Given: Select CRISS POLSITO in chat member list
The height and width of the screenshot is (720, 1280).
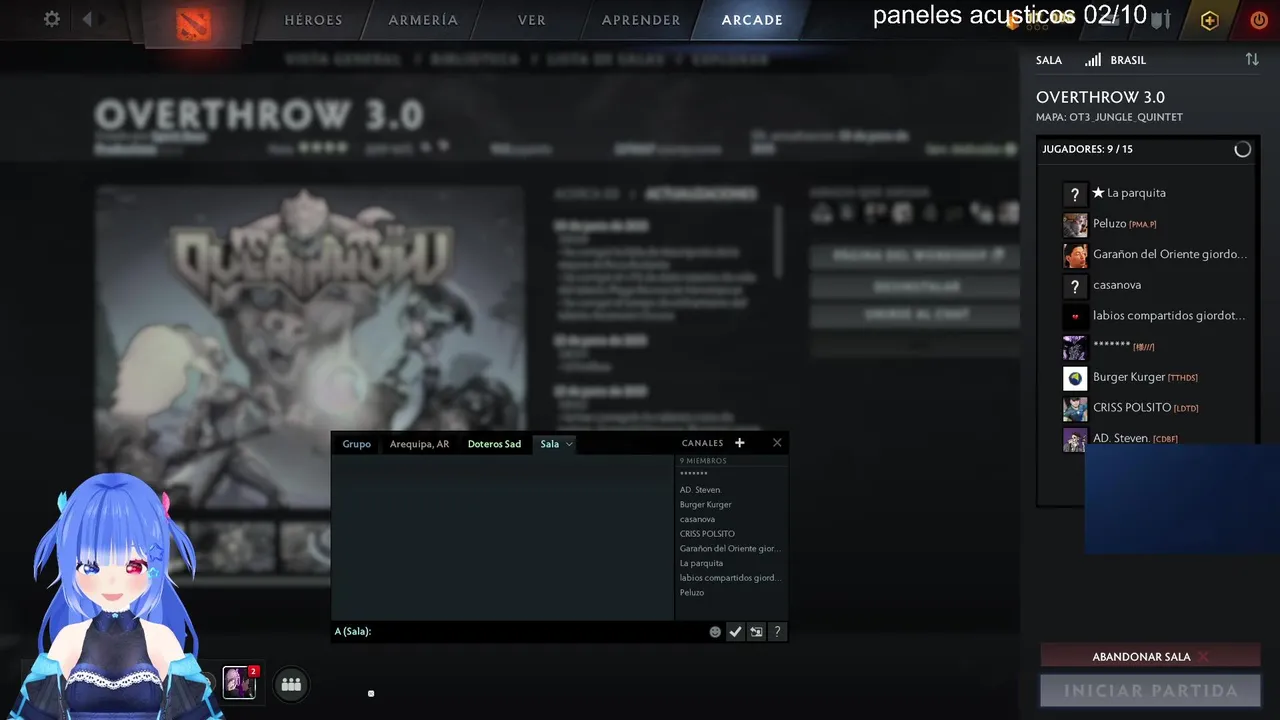Looking at the screenshot, I should click(707, 534).
